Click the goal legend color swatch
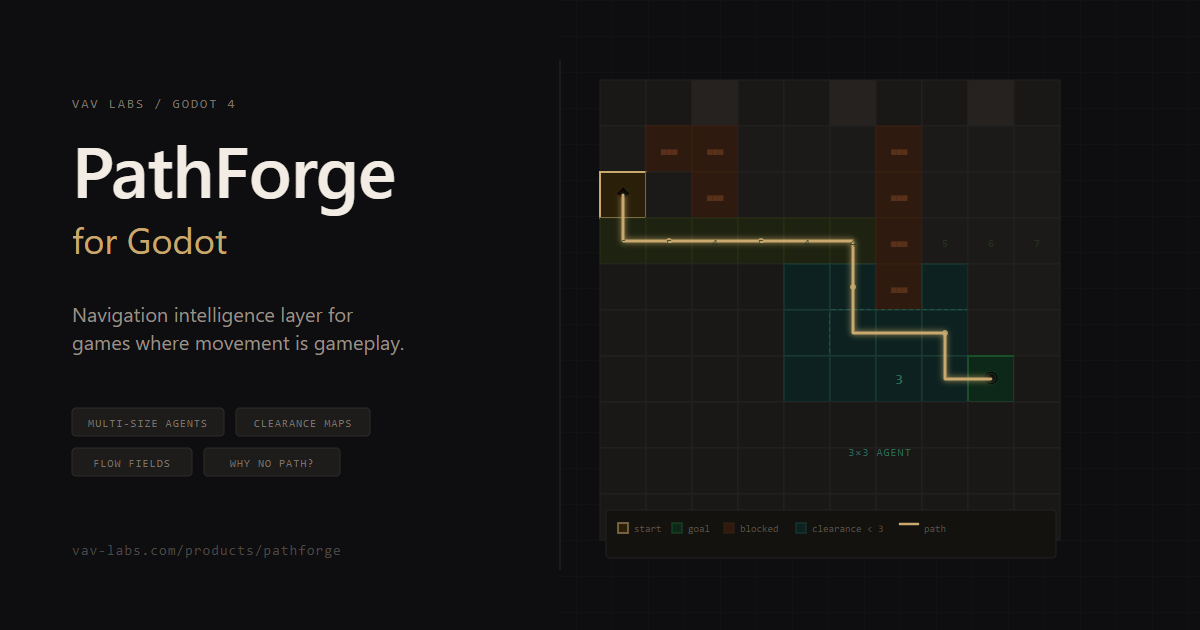 click(677, 528)
